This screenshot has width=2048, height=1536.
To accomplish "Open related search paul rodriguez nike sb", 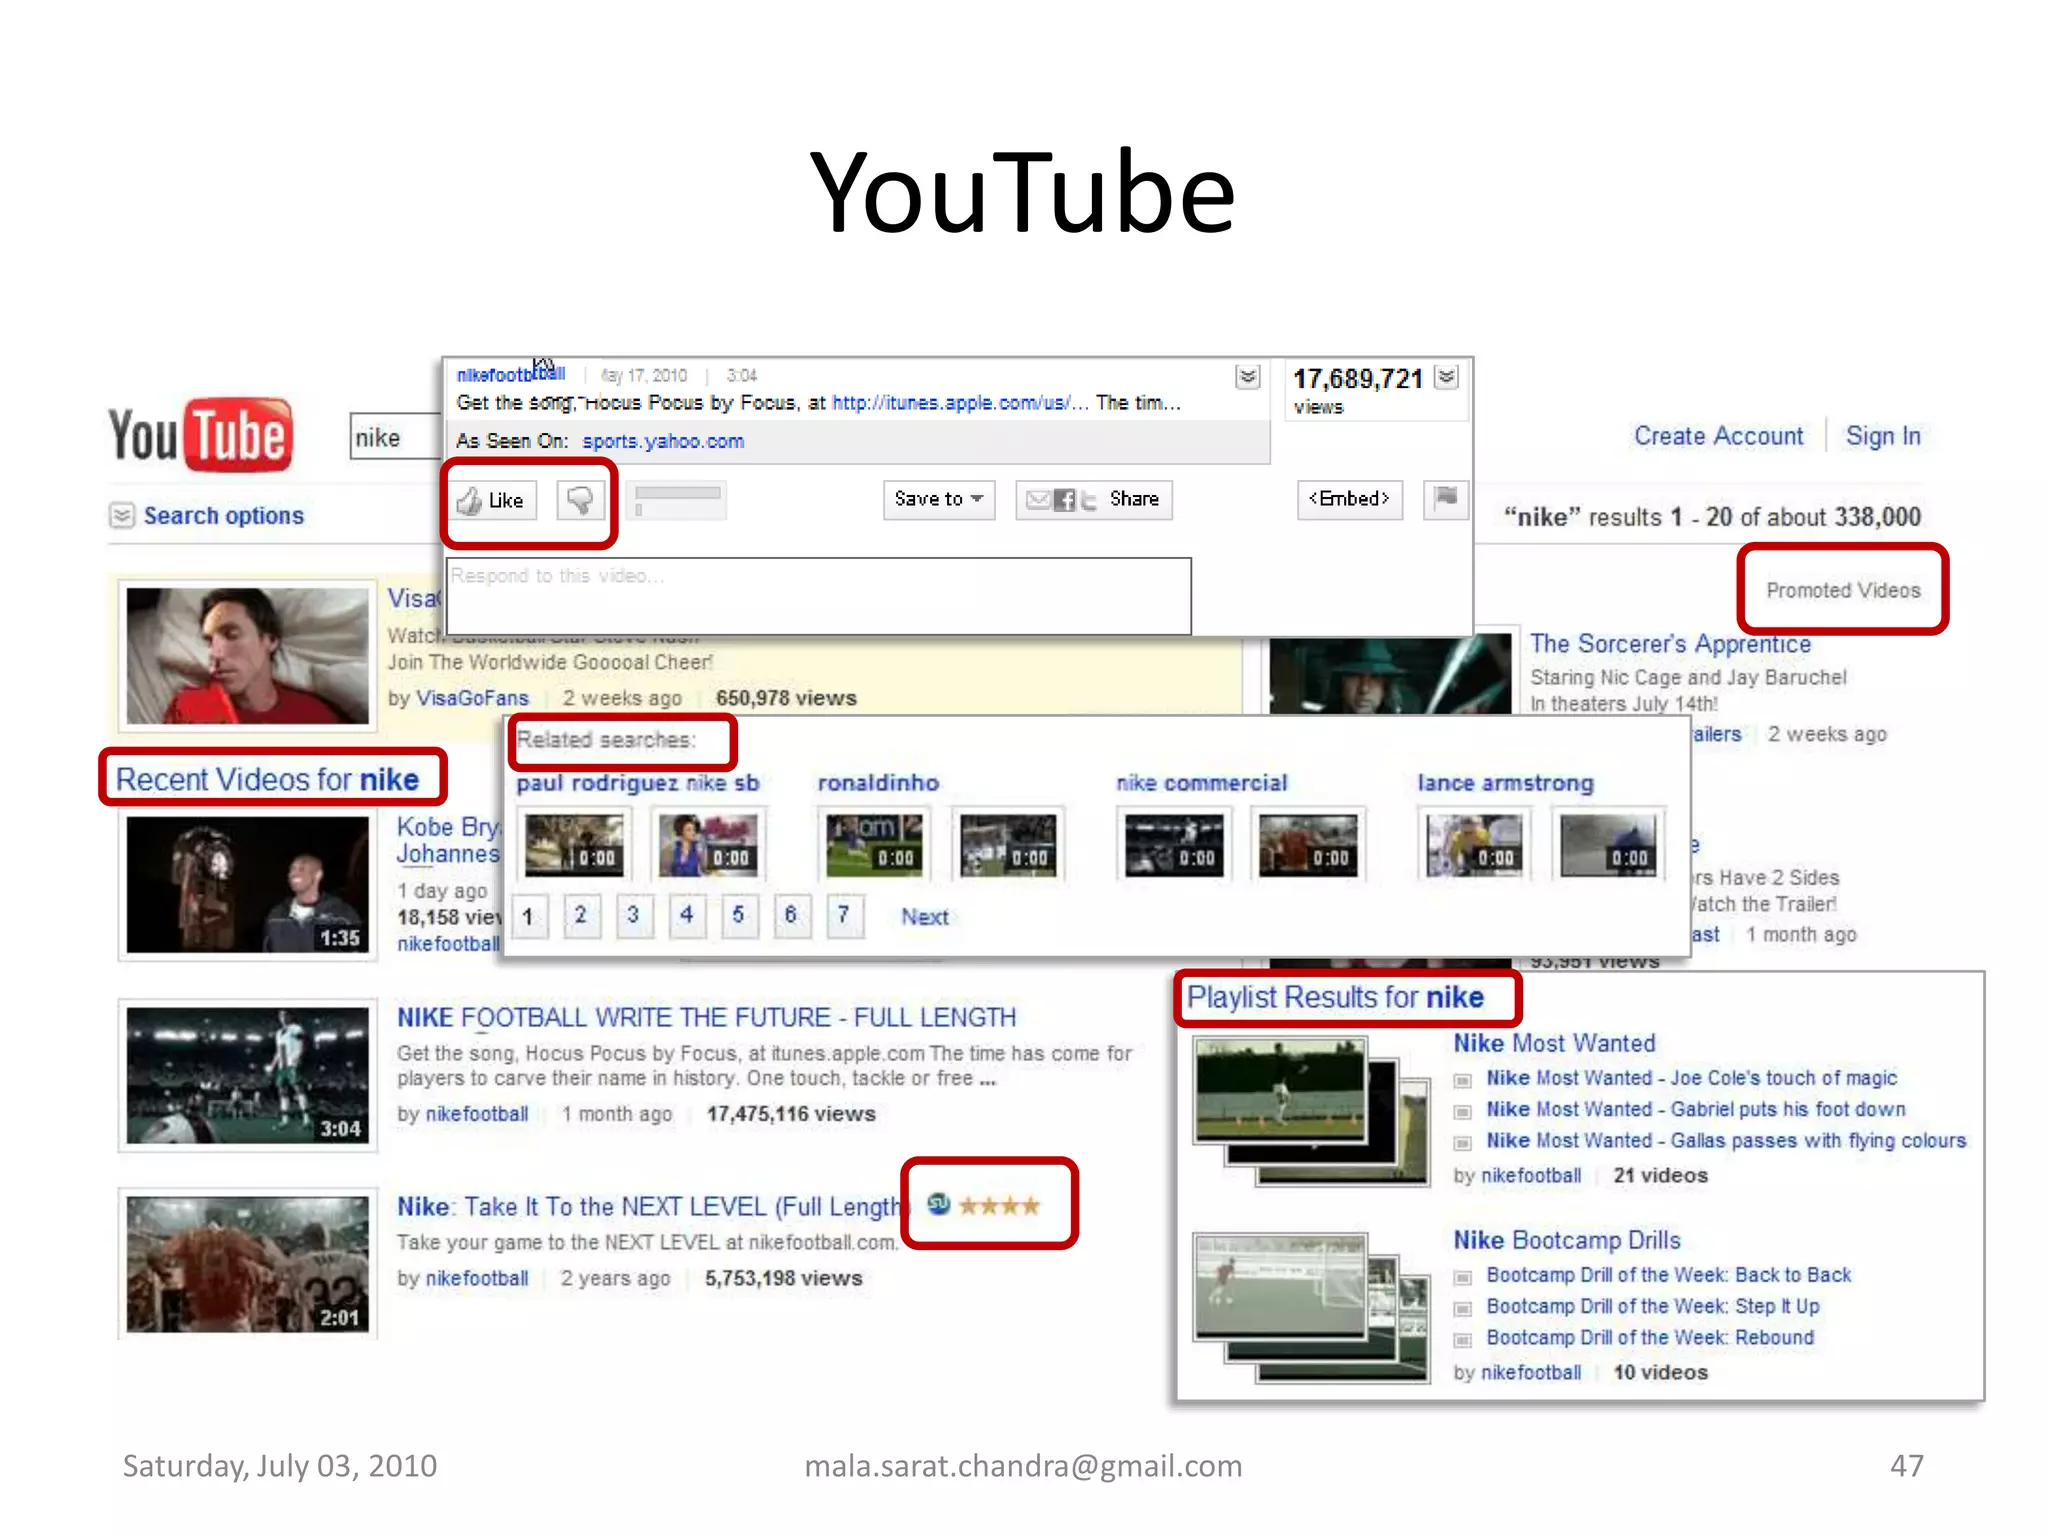I will (x=638, y=783).
